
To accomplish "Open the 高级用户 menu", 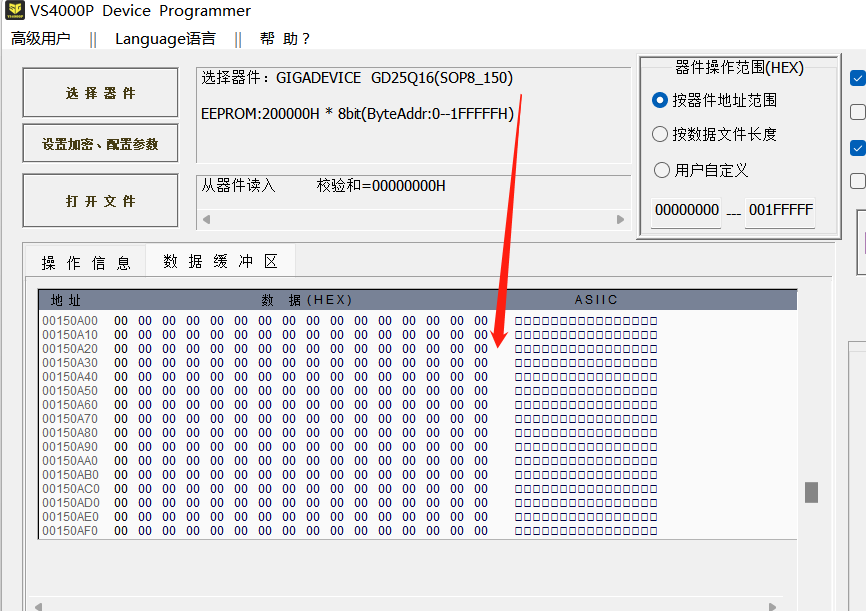I will (x=41, y=39).
